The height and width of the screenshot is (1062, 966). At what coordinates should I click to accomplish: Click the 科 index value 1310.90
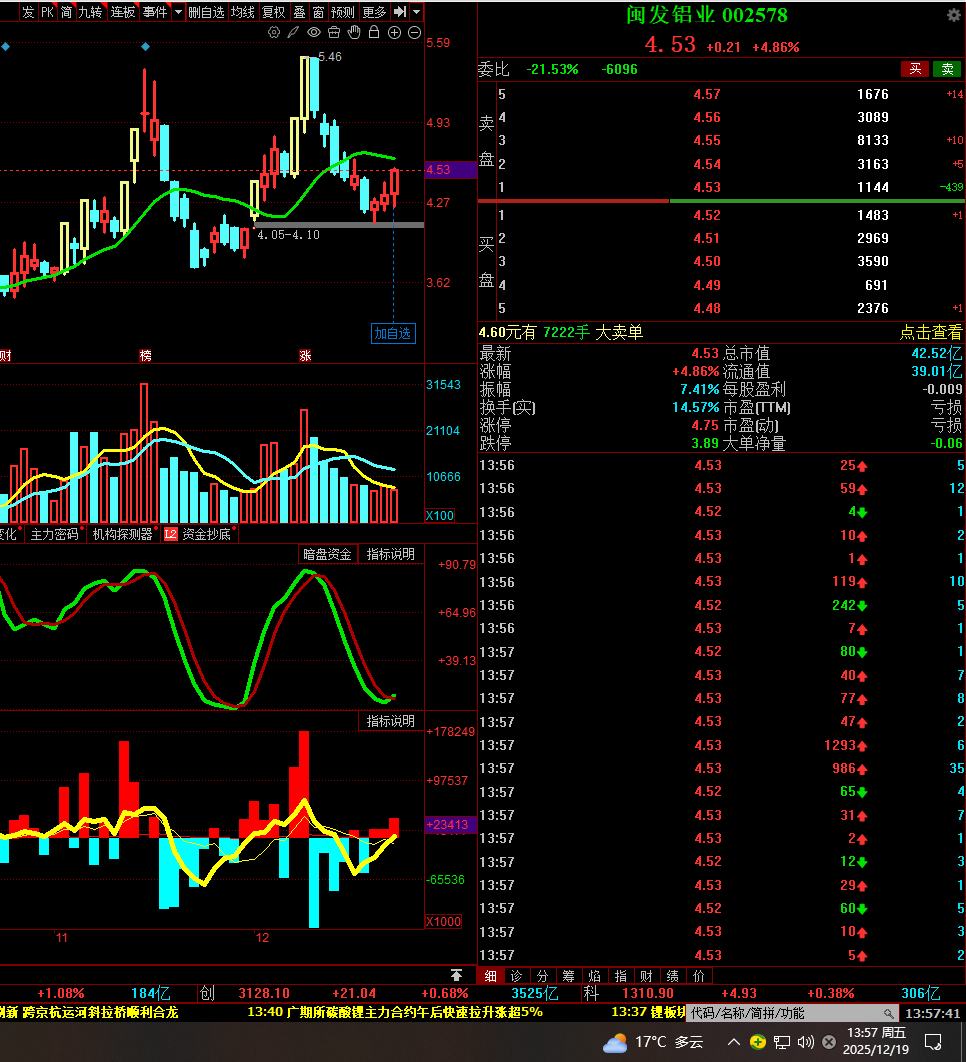coord(648,993)
